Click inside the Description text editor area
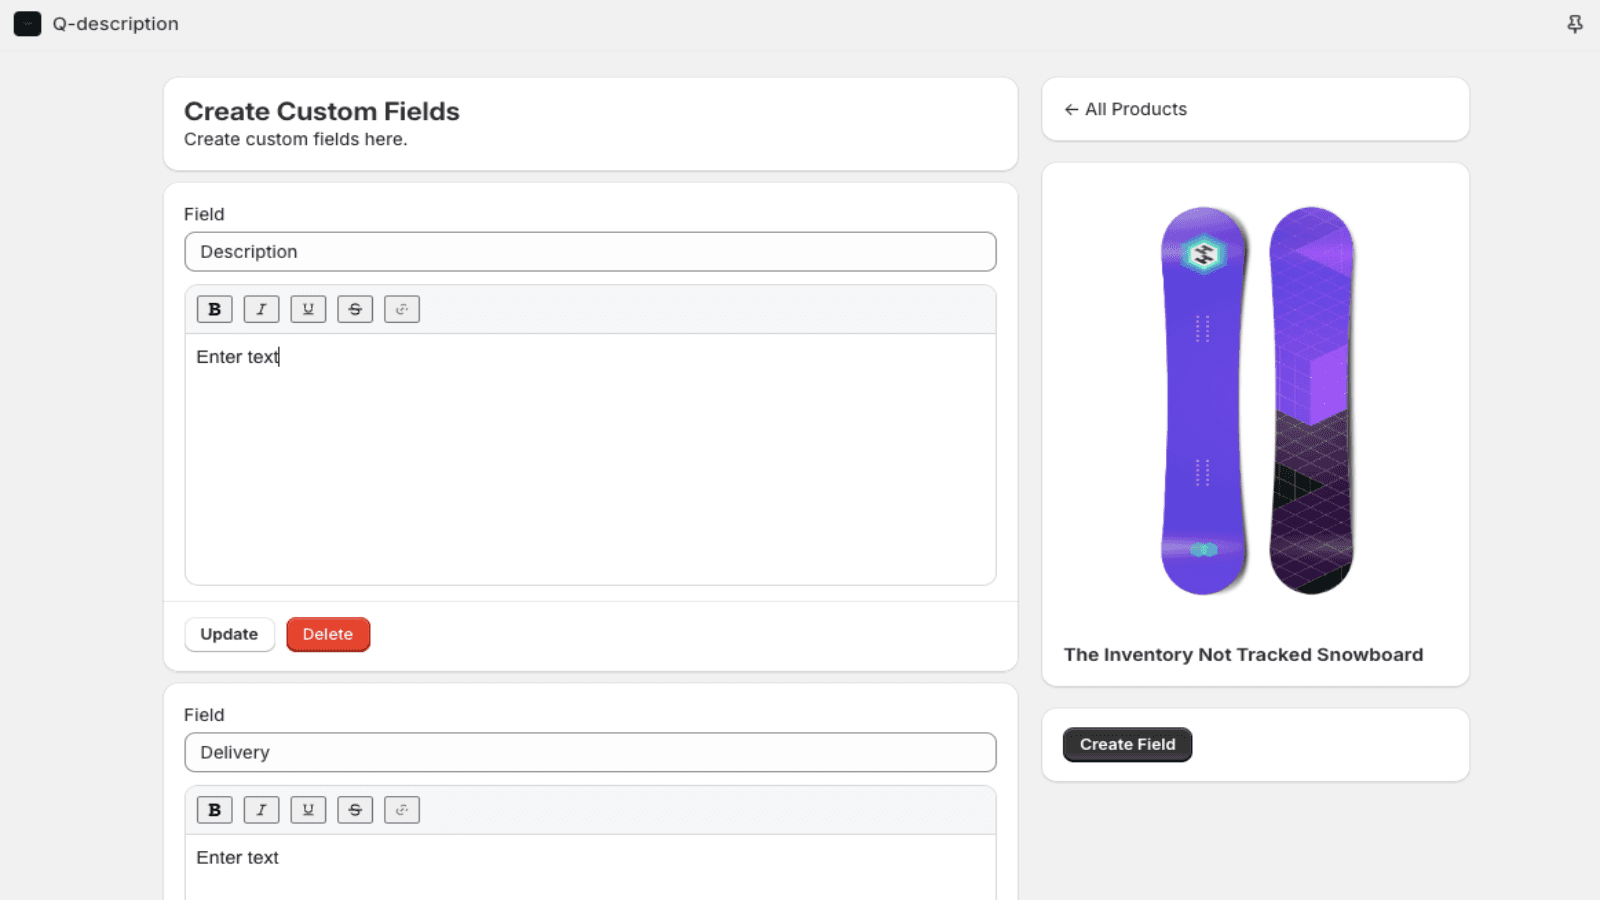 click(590, 460)
